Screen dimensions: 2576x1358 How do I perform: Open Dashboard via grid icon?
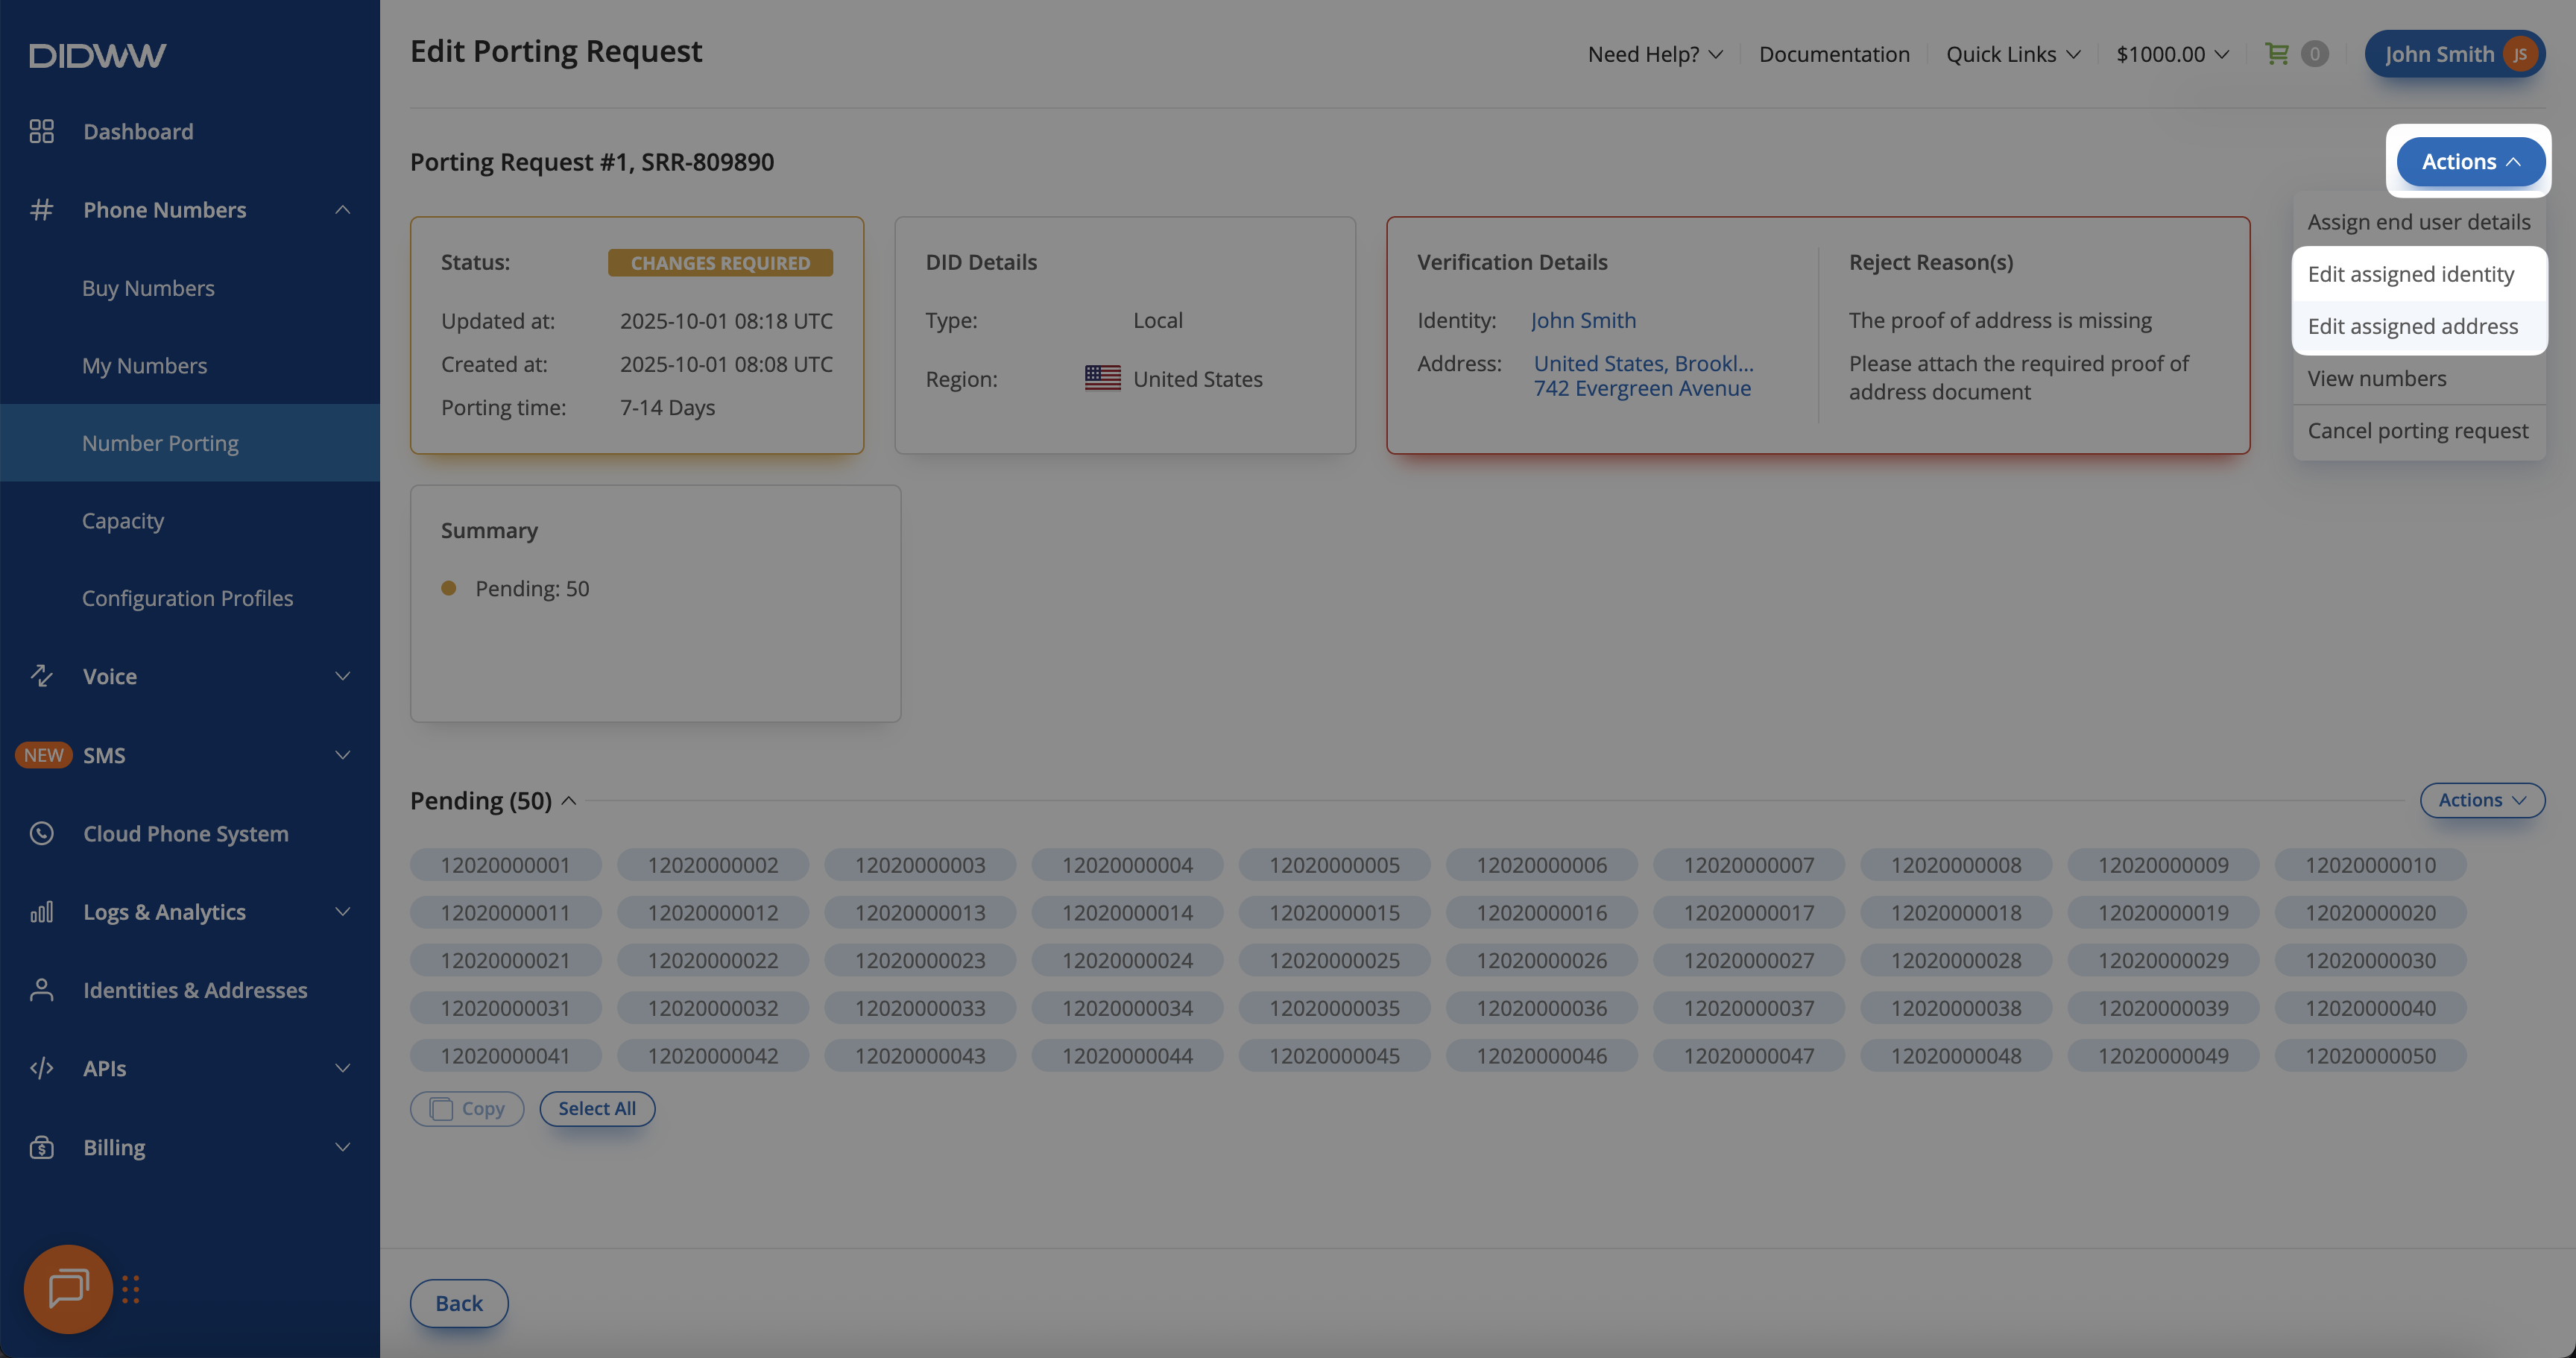click(x=41, y=131)
